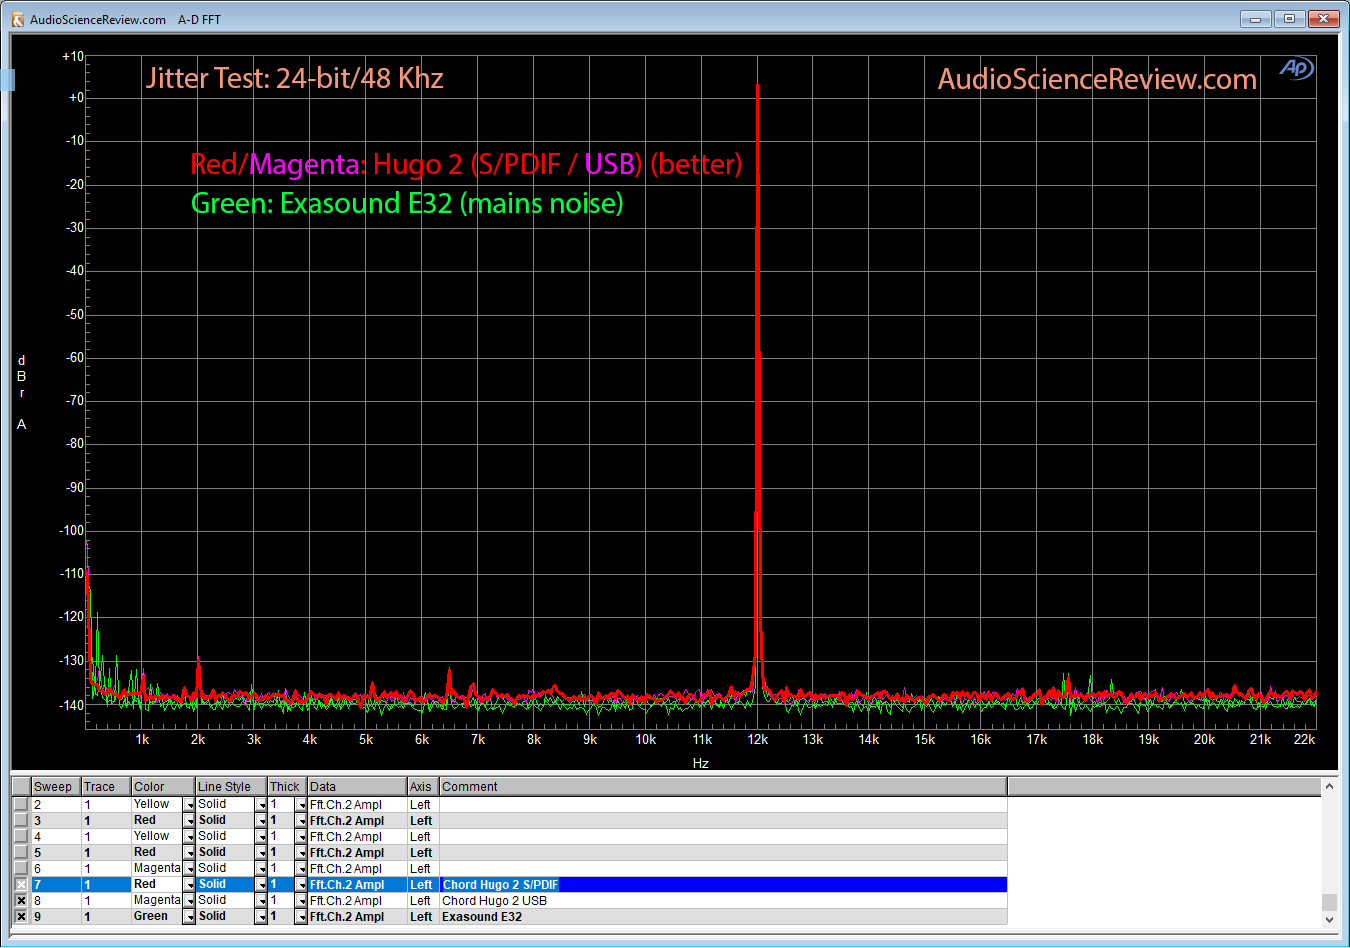Viewport: 1350px width, 948px height.
Task: Click the '-140' dBr axis label
Action: point(72,705)
